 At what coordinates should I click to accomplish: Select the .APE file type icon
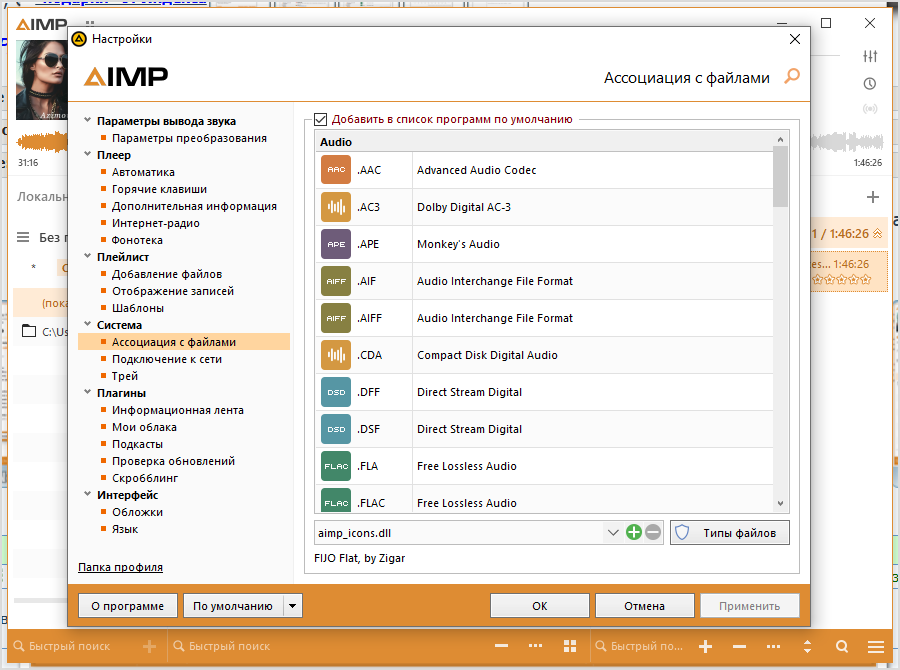(x=336, y=244)
